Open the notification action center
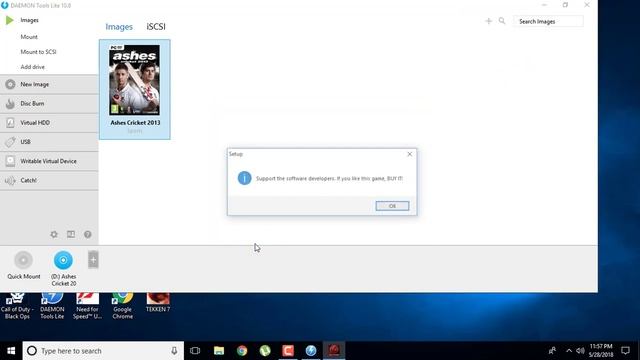Viewport: 640px width, 360px height. click(625, 351)
